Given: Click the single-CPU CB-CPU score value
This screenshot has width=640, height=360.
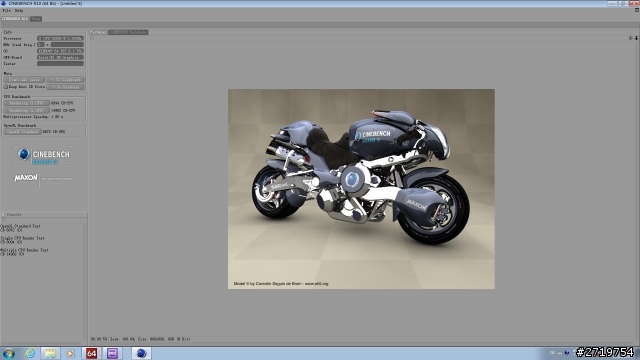Looking at the screenshot, I should tap(63, 103).
